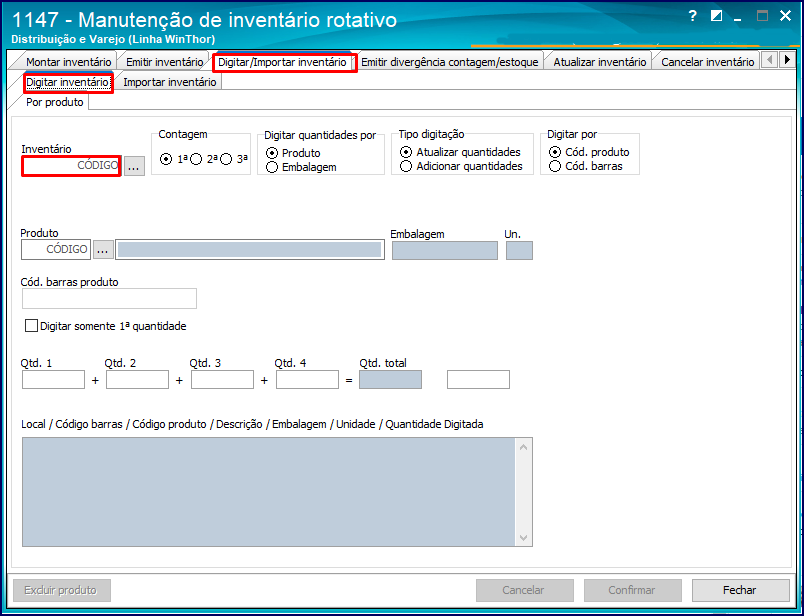Focus the Produto código field
Viewport: 804px width, 616px height.
[x=56, y=250]
